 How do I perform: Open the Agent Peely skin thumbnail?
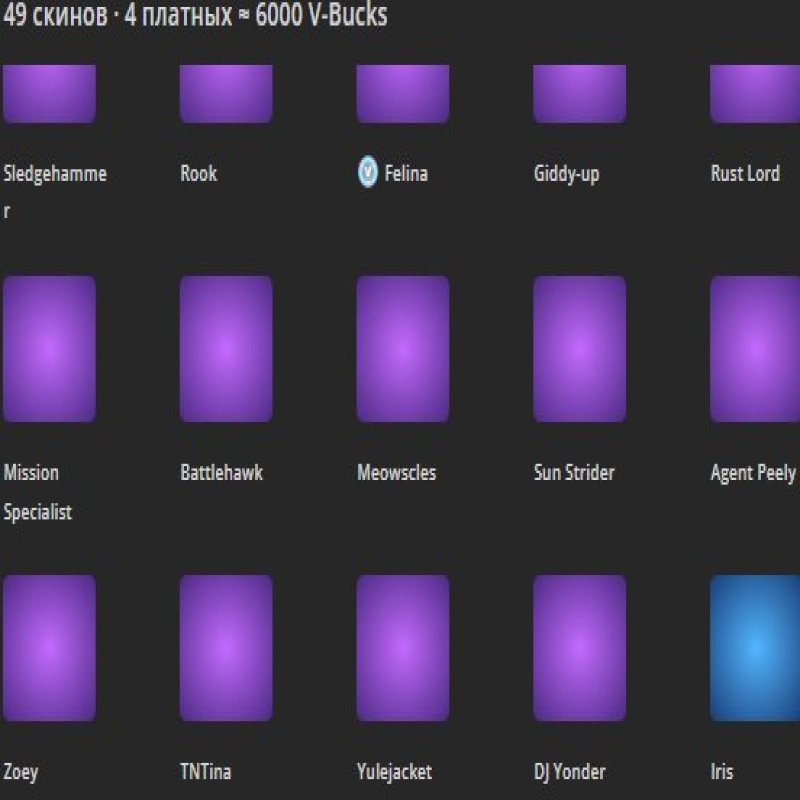755,349
